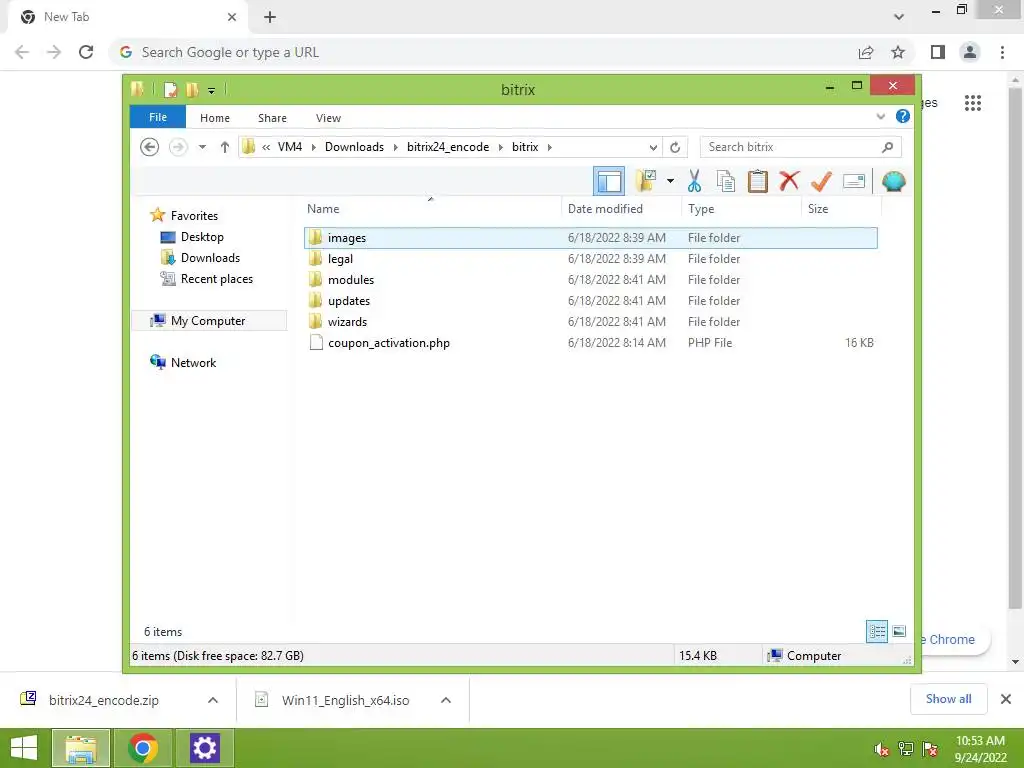Click the Explorer Forward navigation arrow
Screen dimensions: 1024x768
click(178, 147)
